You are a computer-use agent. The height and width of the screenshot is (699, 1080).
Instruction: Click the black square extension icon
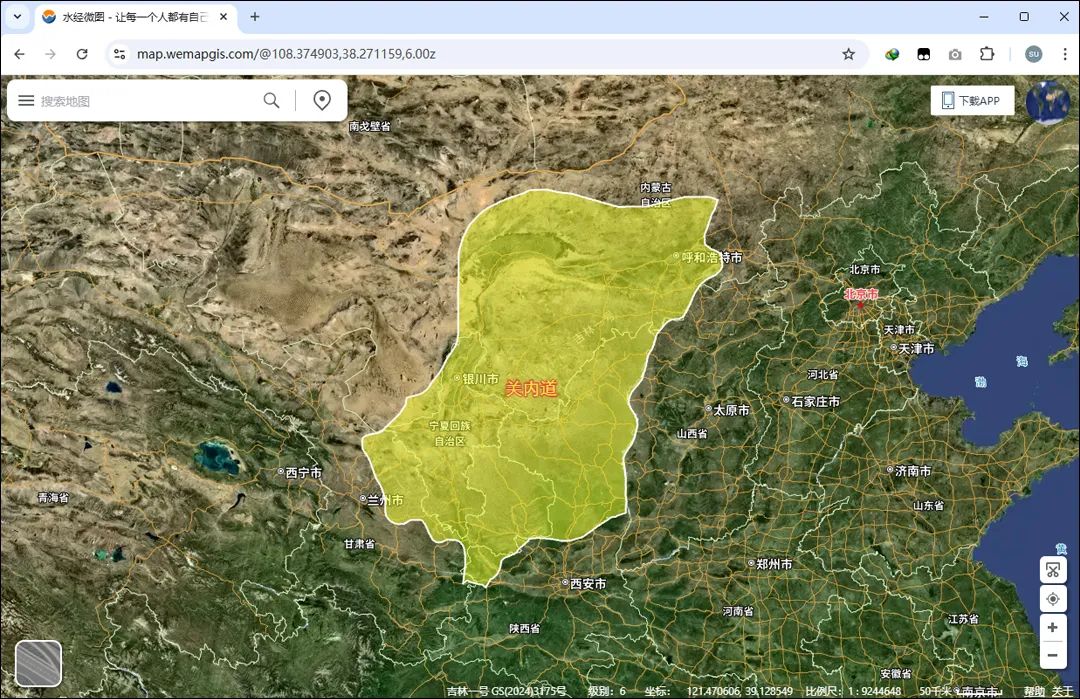924,54
